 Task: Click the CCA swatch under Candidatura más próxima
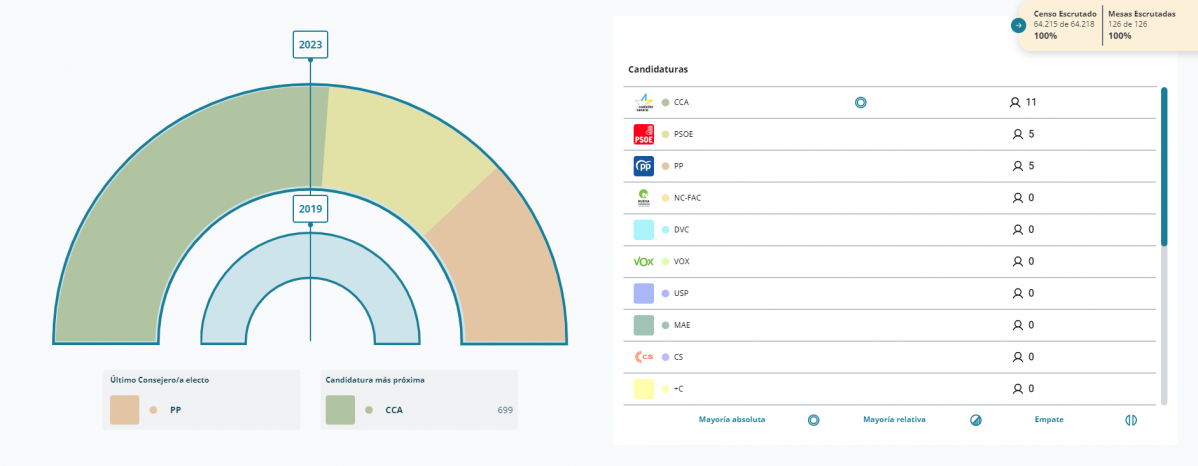pyautogui.click(x=340, y=409)
